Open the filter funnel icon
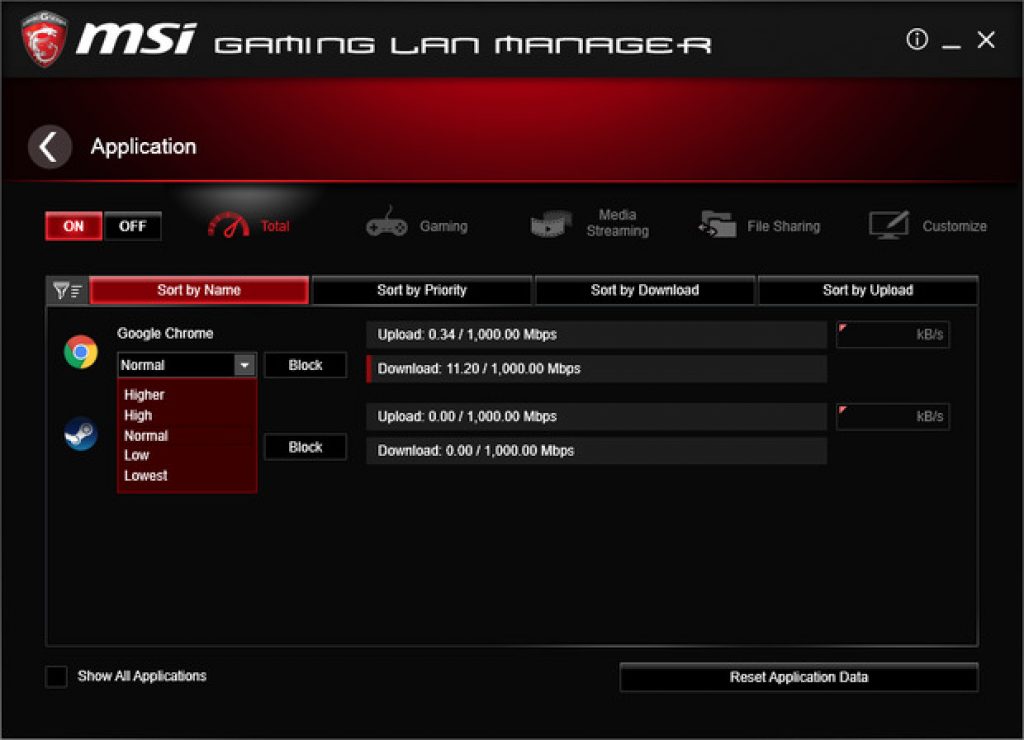Image resolution: width=1024 pixels, height=740 pixels. pyautogui.click(x=67, y=291)
